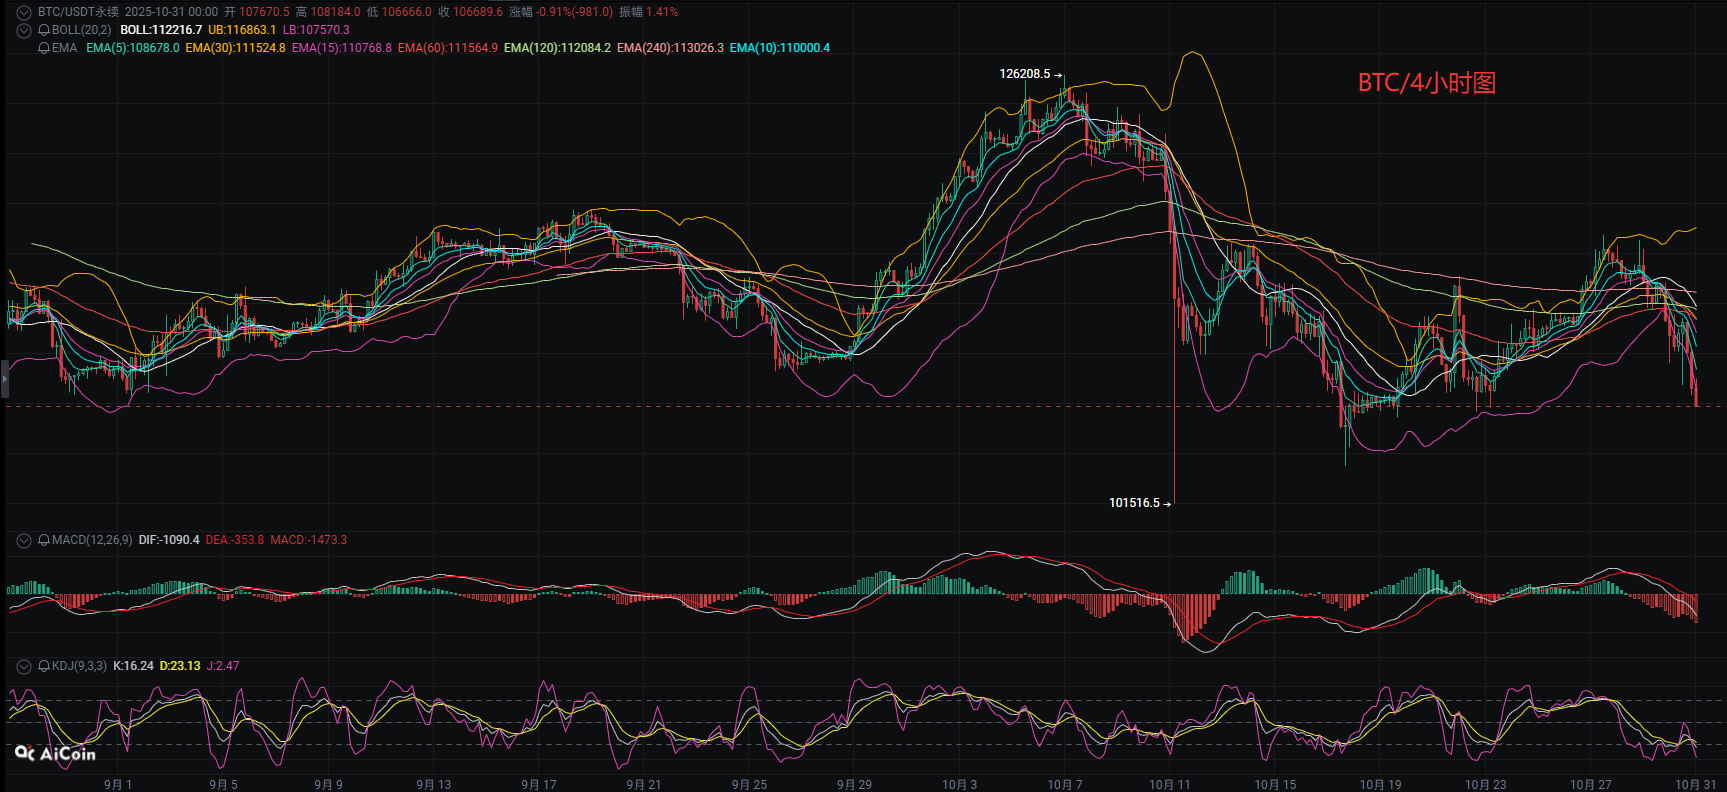Select the EMA(5) legend value

coord(133,48)
